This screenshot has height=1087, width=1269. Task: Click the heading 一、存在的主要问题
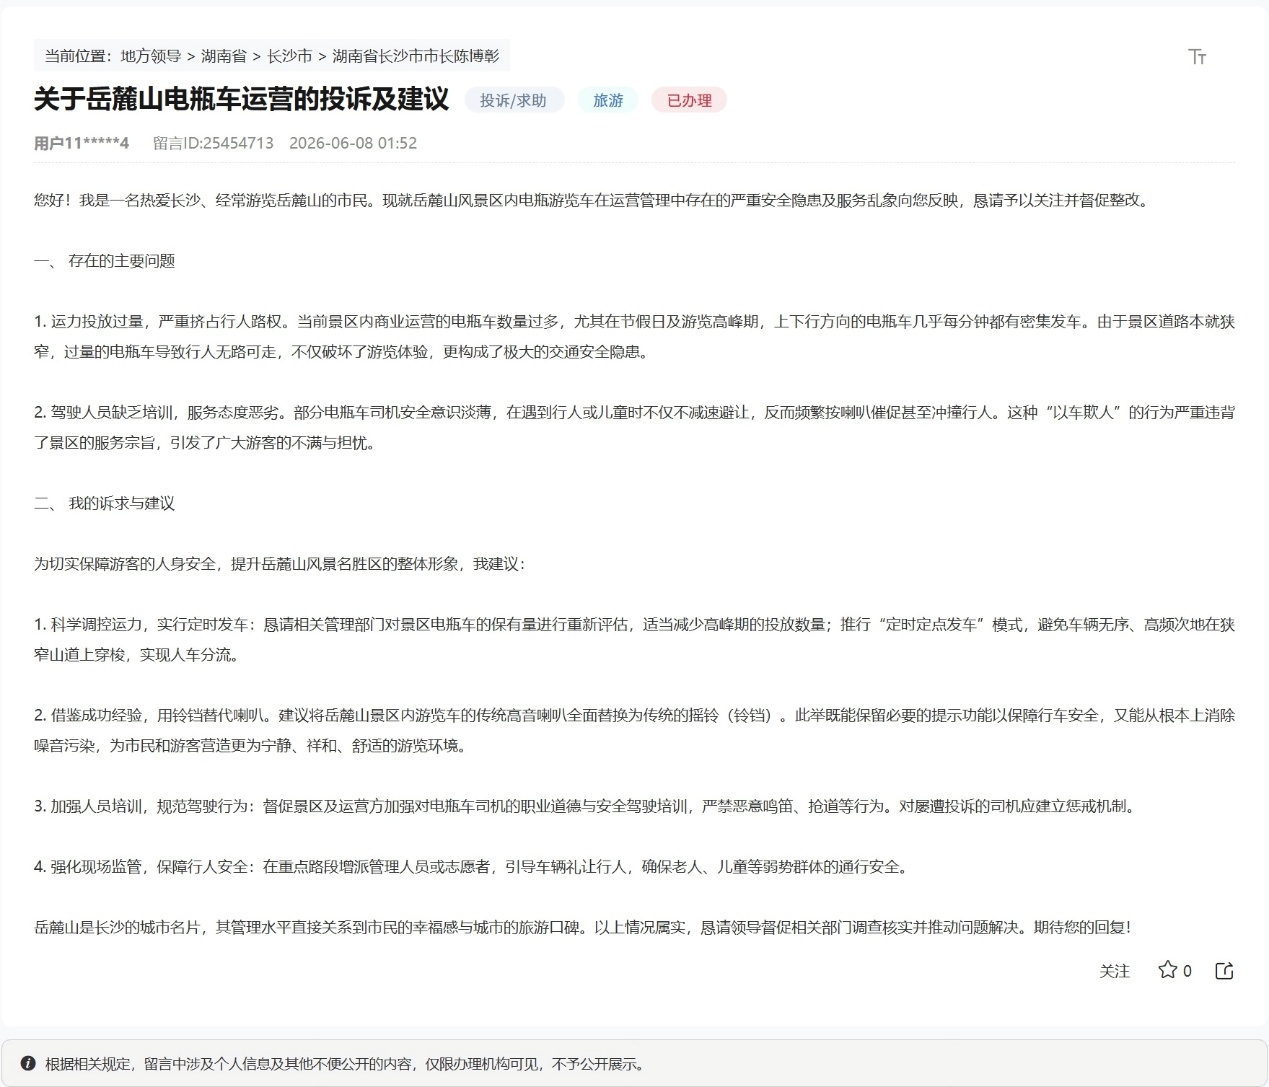[105, 261]
